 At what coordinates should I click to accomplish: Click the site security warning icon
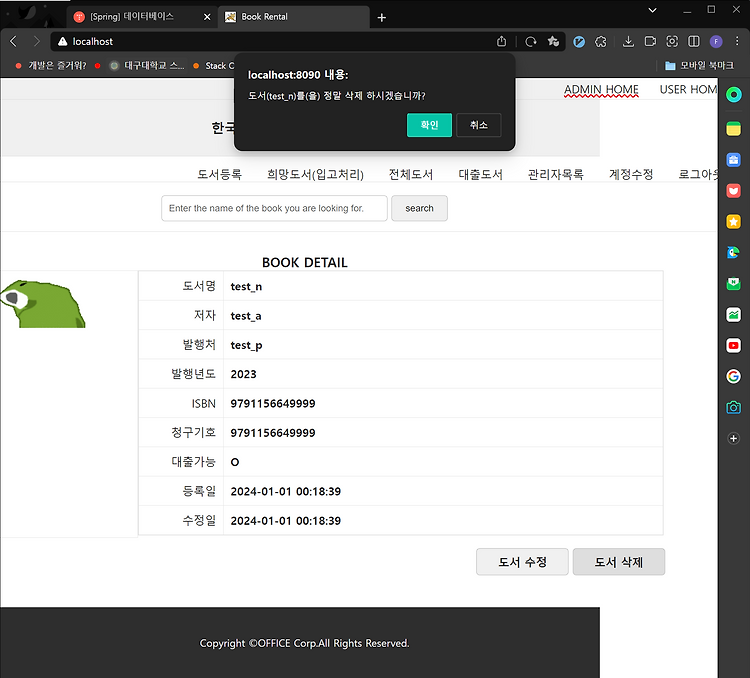click(x=63, y=42)
